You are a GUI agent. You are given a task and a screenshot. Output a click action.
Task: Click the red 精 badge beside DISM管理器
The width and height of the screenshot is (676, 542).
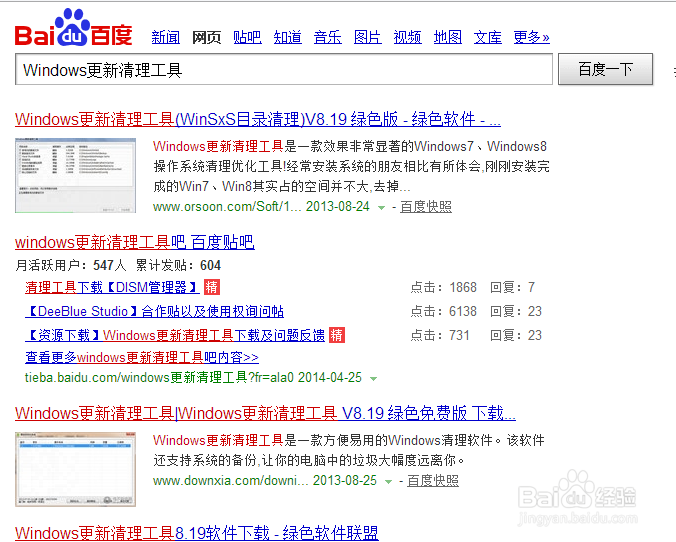coord(212,287)
